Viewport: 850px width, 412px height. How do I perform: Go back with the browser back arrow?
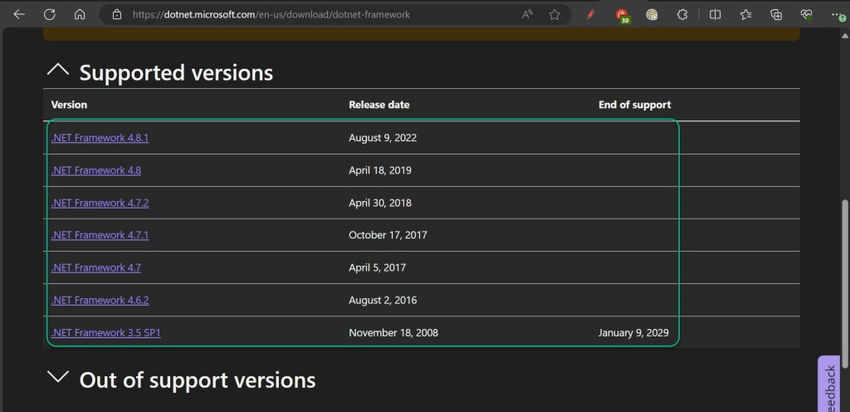coord(19,15)
